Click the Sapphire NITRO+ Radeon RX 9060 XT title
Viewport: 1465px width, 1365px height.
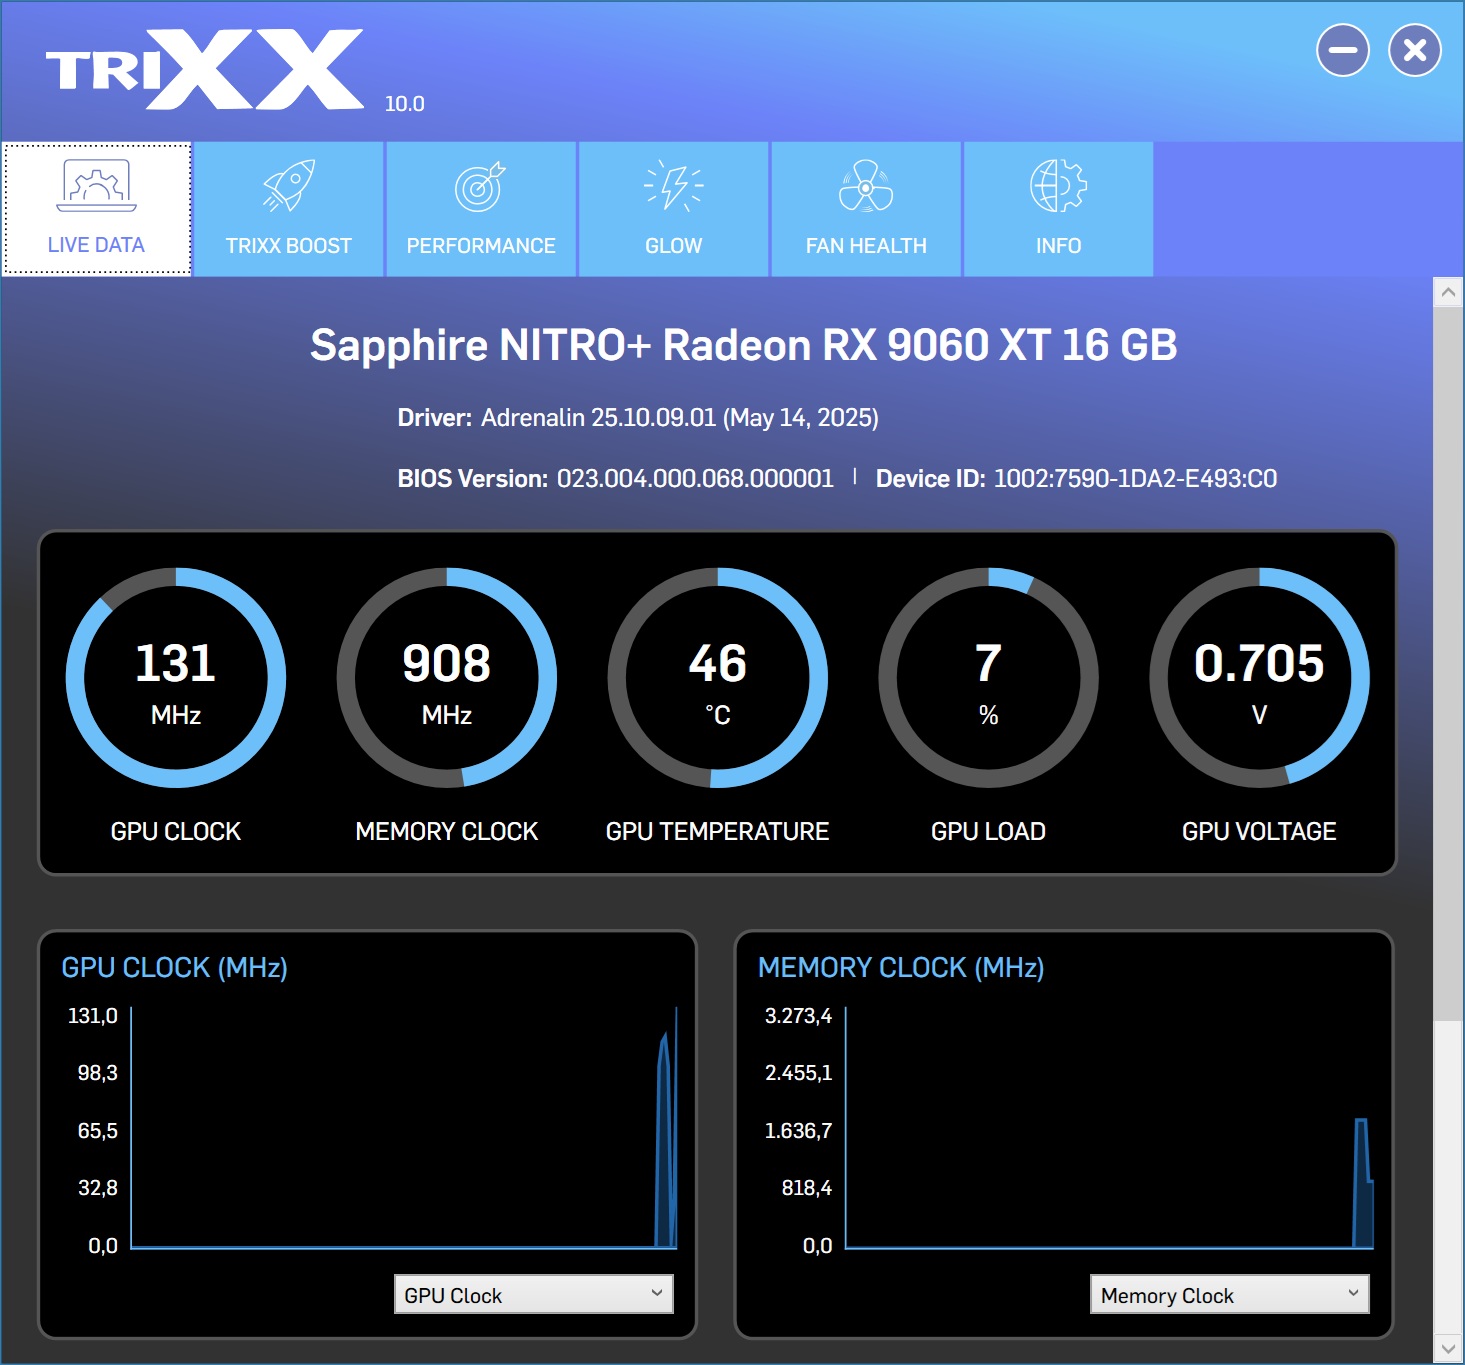tap(743, 345)
